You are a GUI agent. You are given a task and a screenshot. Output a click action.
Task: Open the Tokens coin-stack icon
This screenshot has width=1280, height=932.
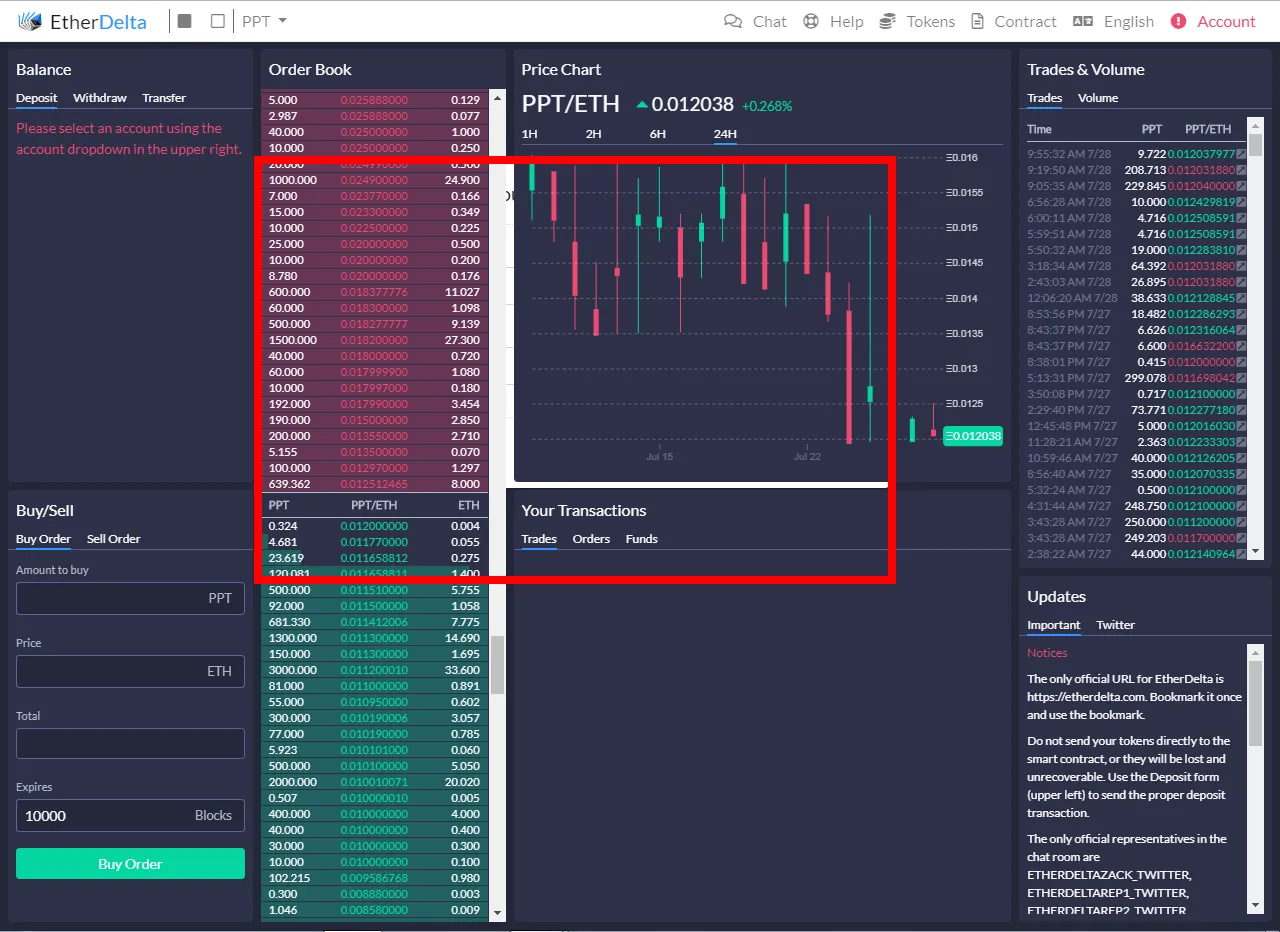887,21
